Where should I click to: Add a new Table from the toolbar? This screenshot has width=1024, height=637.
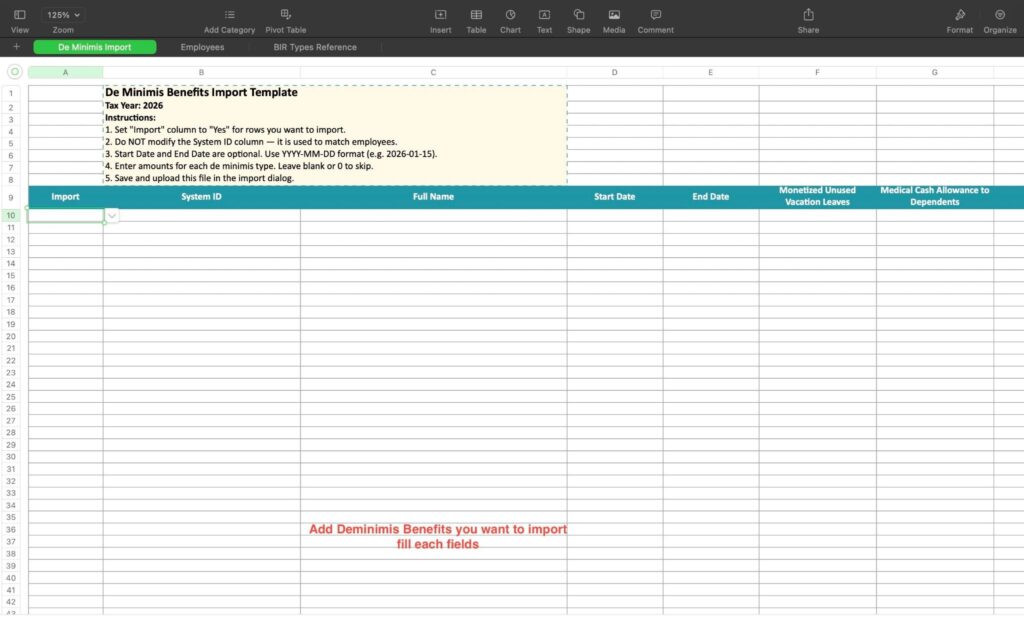[476, 15]
